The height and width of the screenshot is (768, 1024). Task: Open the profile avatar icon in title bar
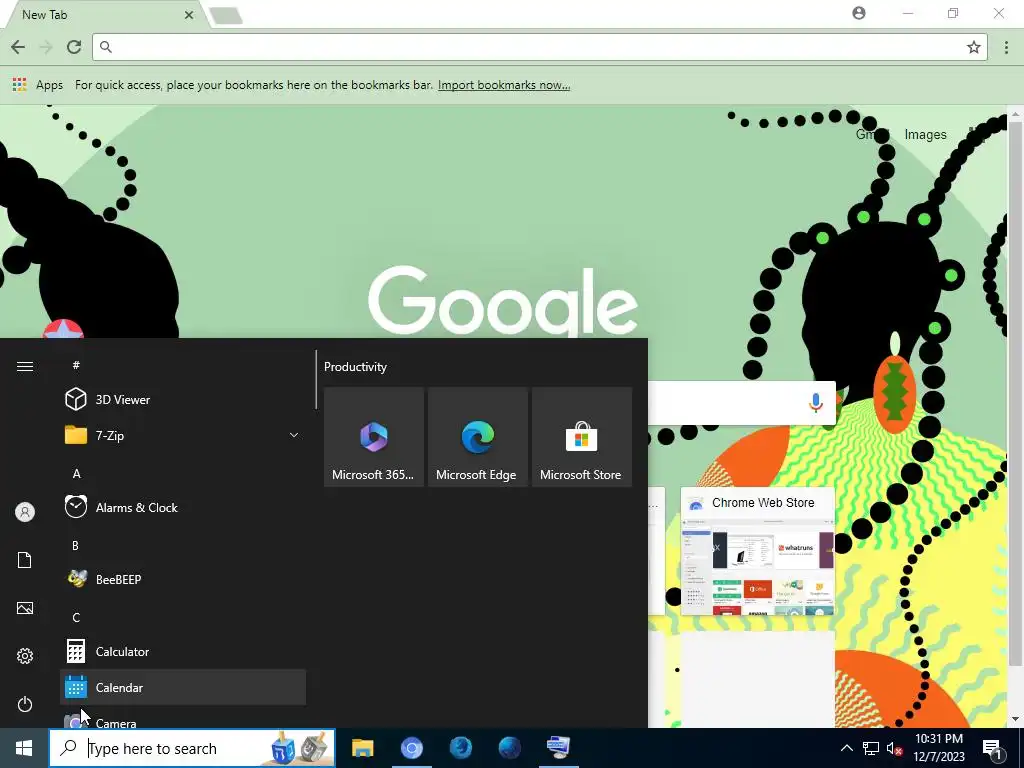pyautogui.click(x=859, y=13)
